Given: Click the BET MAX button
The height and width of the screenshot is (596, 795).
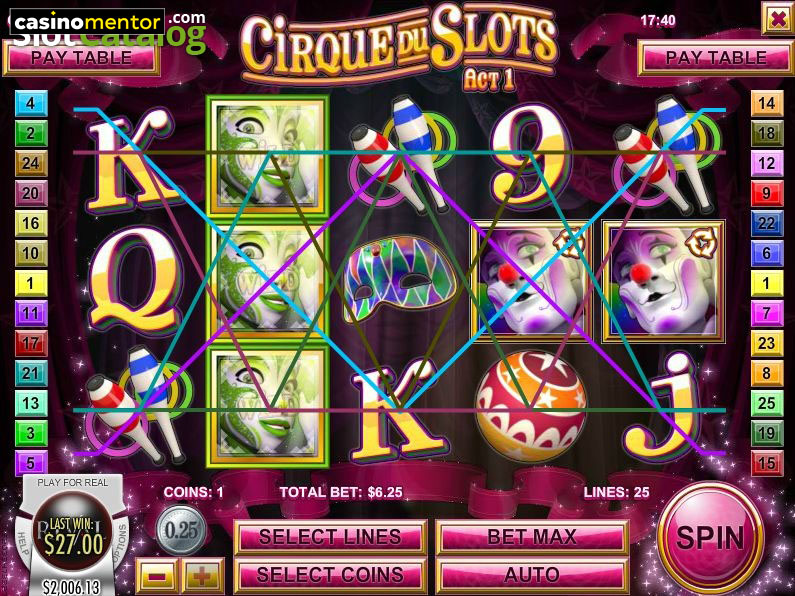Looking at the screenshot, I should coord(532,537).
